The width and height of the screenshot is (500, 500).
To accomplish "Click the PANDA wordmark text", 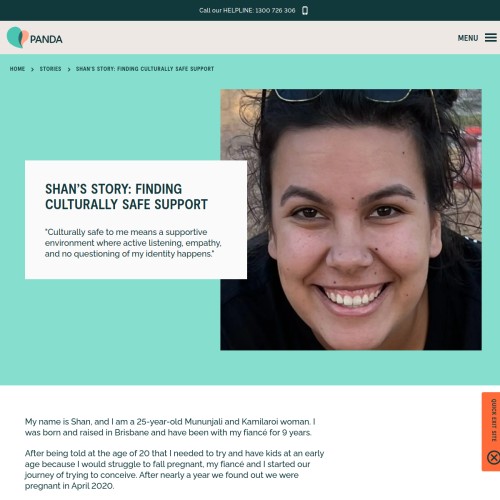I will (46, 39).
